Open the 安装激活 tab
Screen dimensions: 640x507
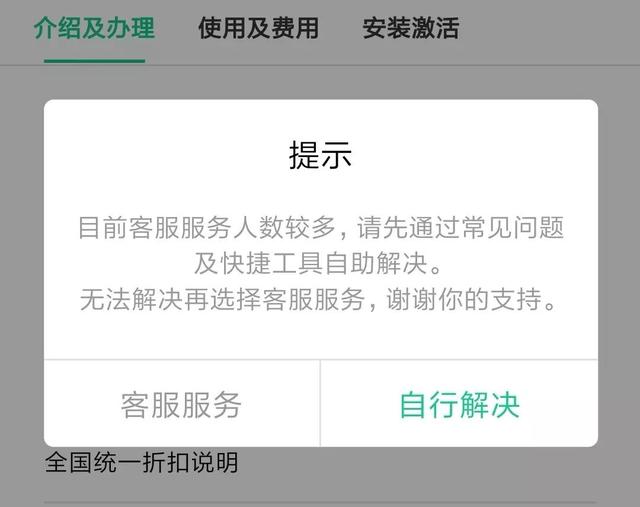pos(411,28)
